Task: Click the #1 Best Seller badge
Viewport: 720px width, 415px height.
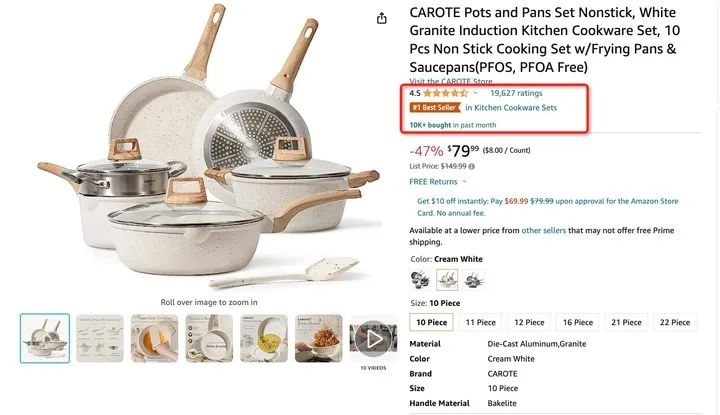Action: coord(439,107)
